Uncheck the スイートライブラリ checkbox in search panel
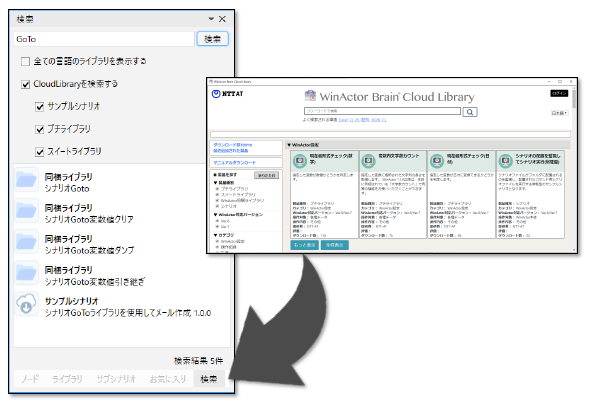The image size is (589, 403). point(39,152)
